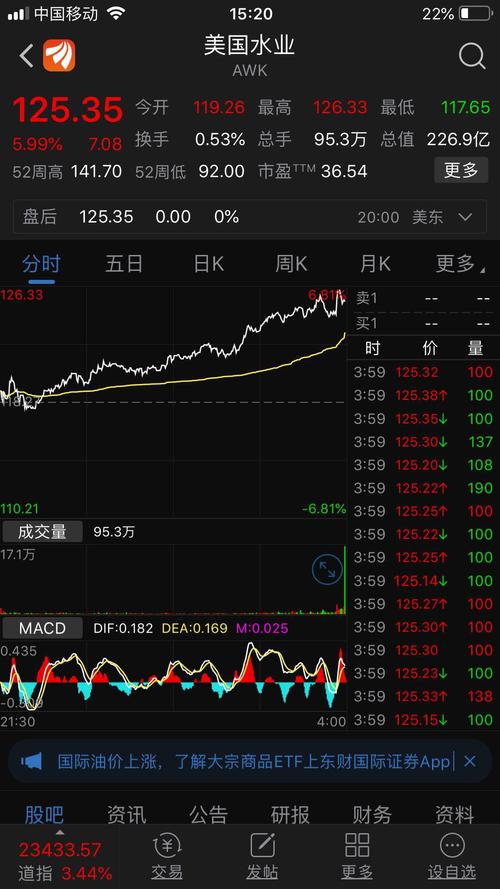Open stock search magnifier icon
This screenshot has height=889, width=500.
[472, 56]
